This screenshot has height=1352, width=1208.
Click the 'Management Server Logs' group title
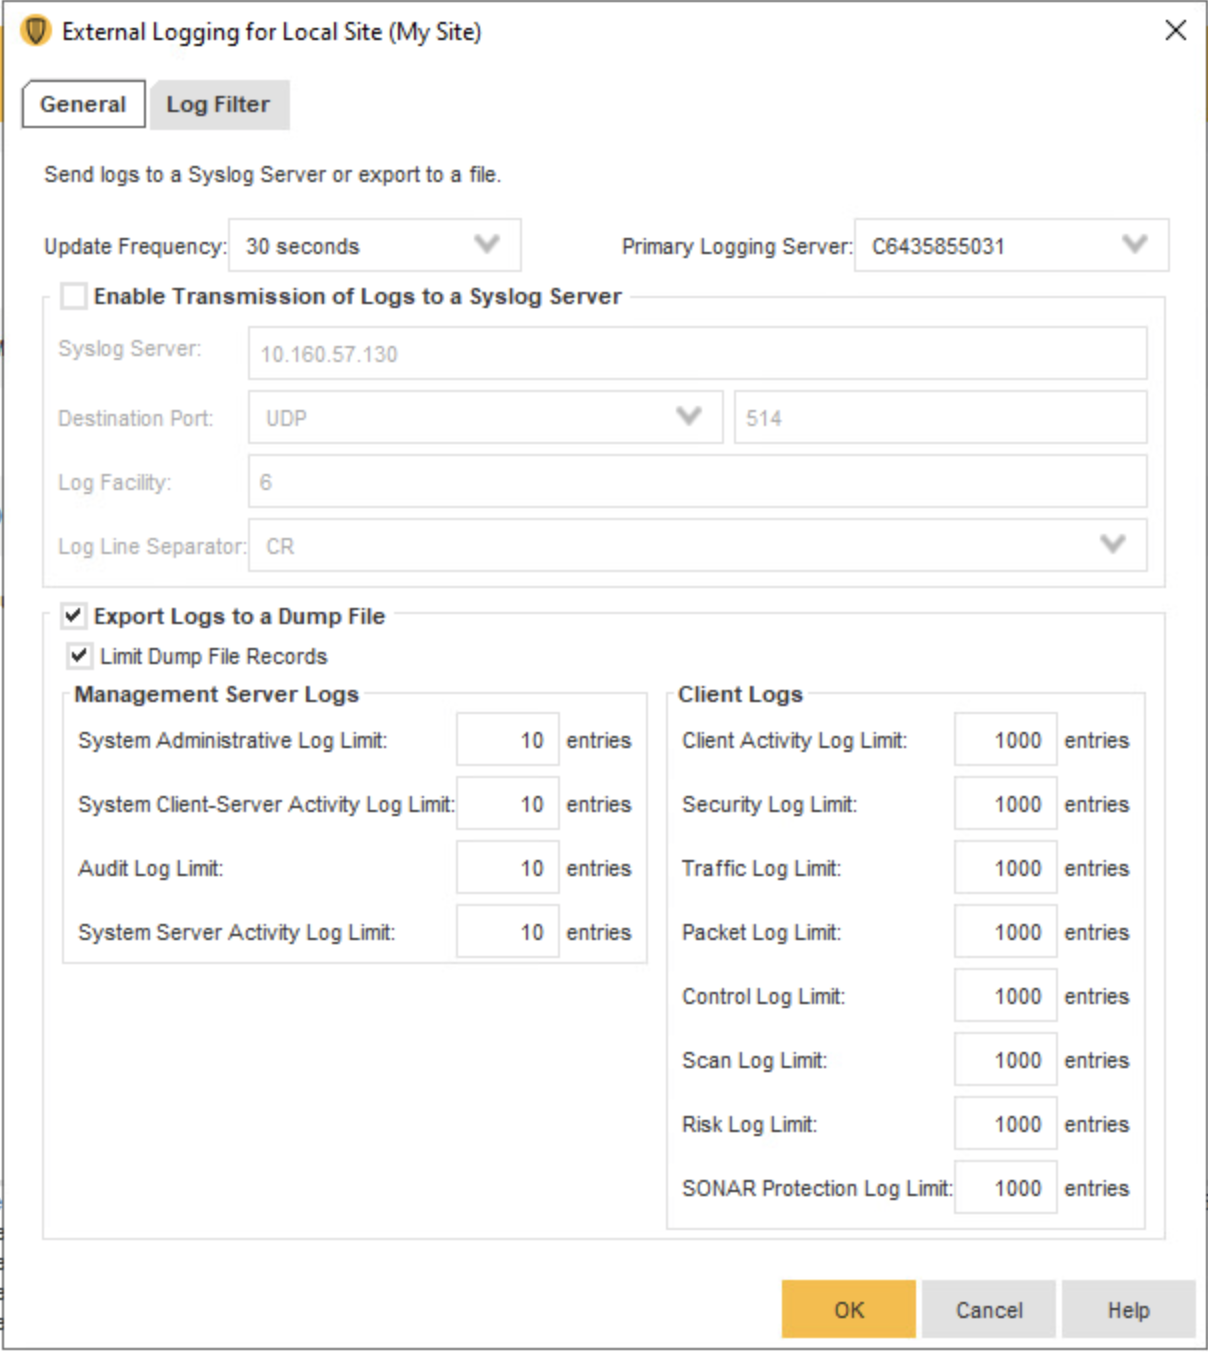pos(216,694)
